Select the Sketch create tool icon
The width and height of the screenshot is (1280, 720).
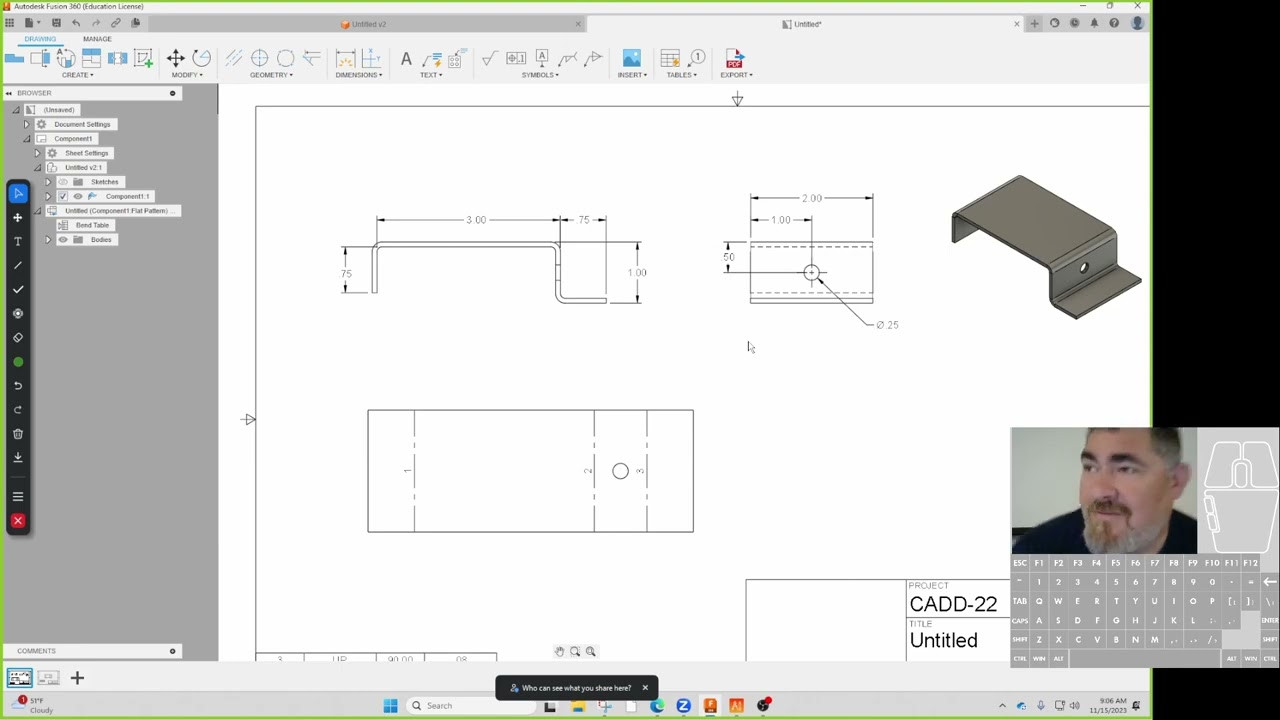tap(143, 59)
